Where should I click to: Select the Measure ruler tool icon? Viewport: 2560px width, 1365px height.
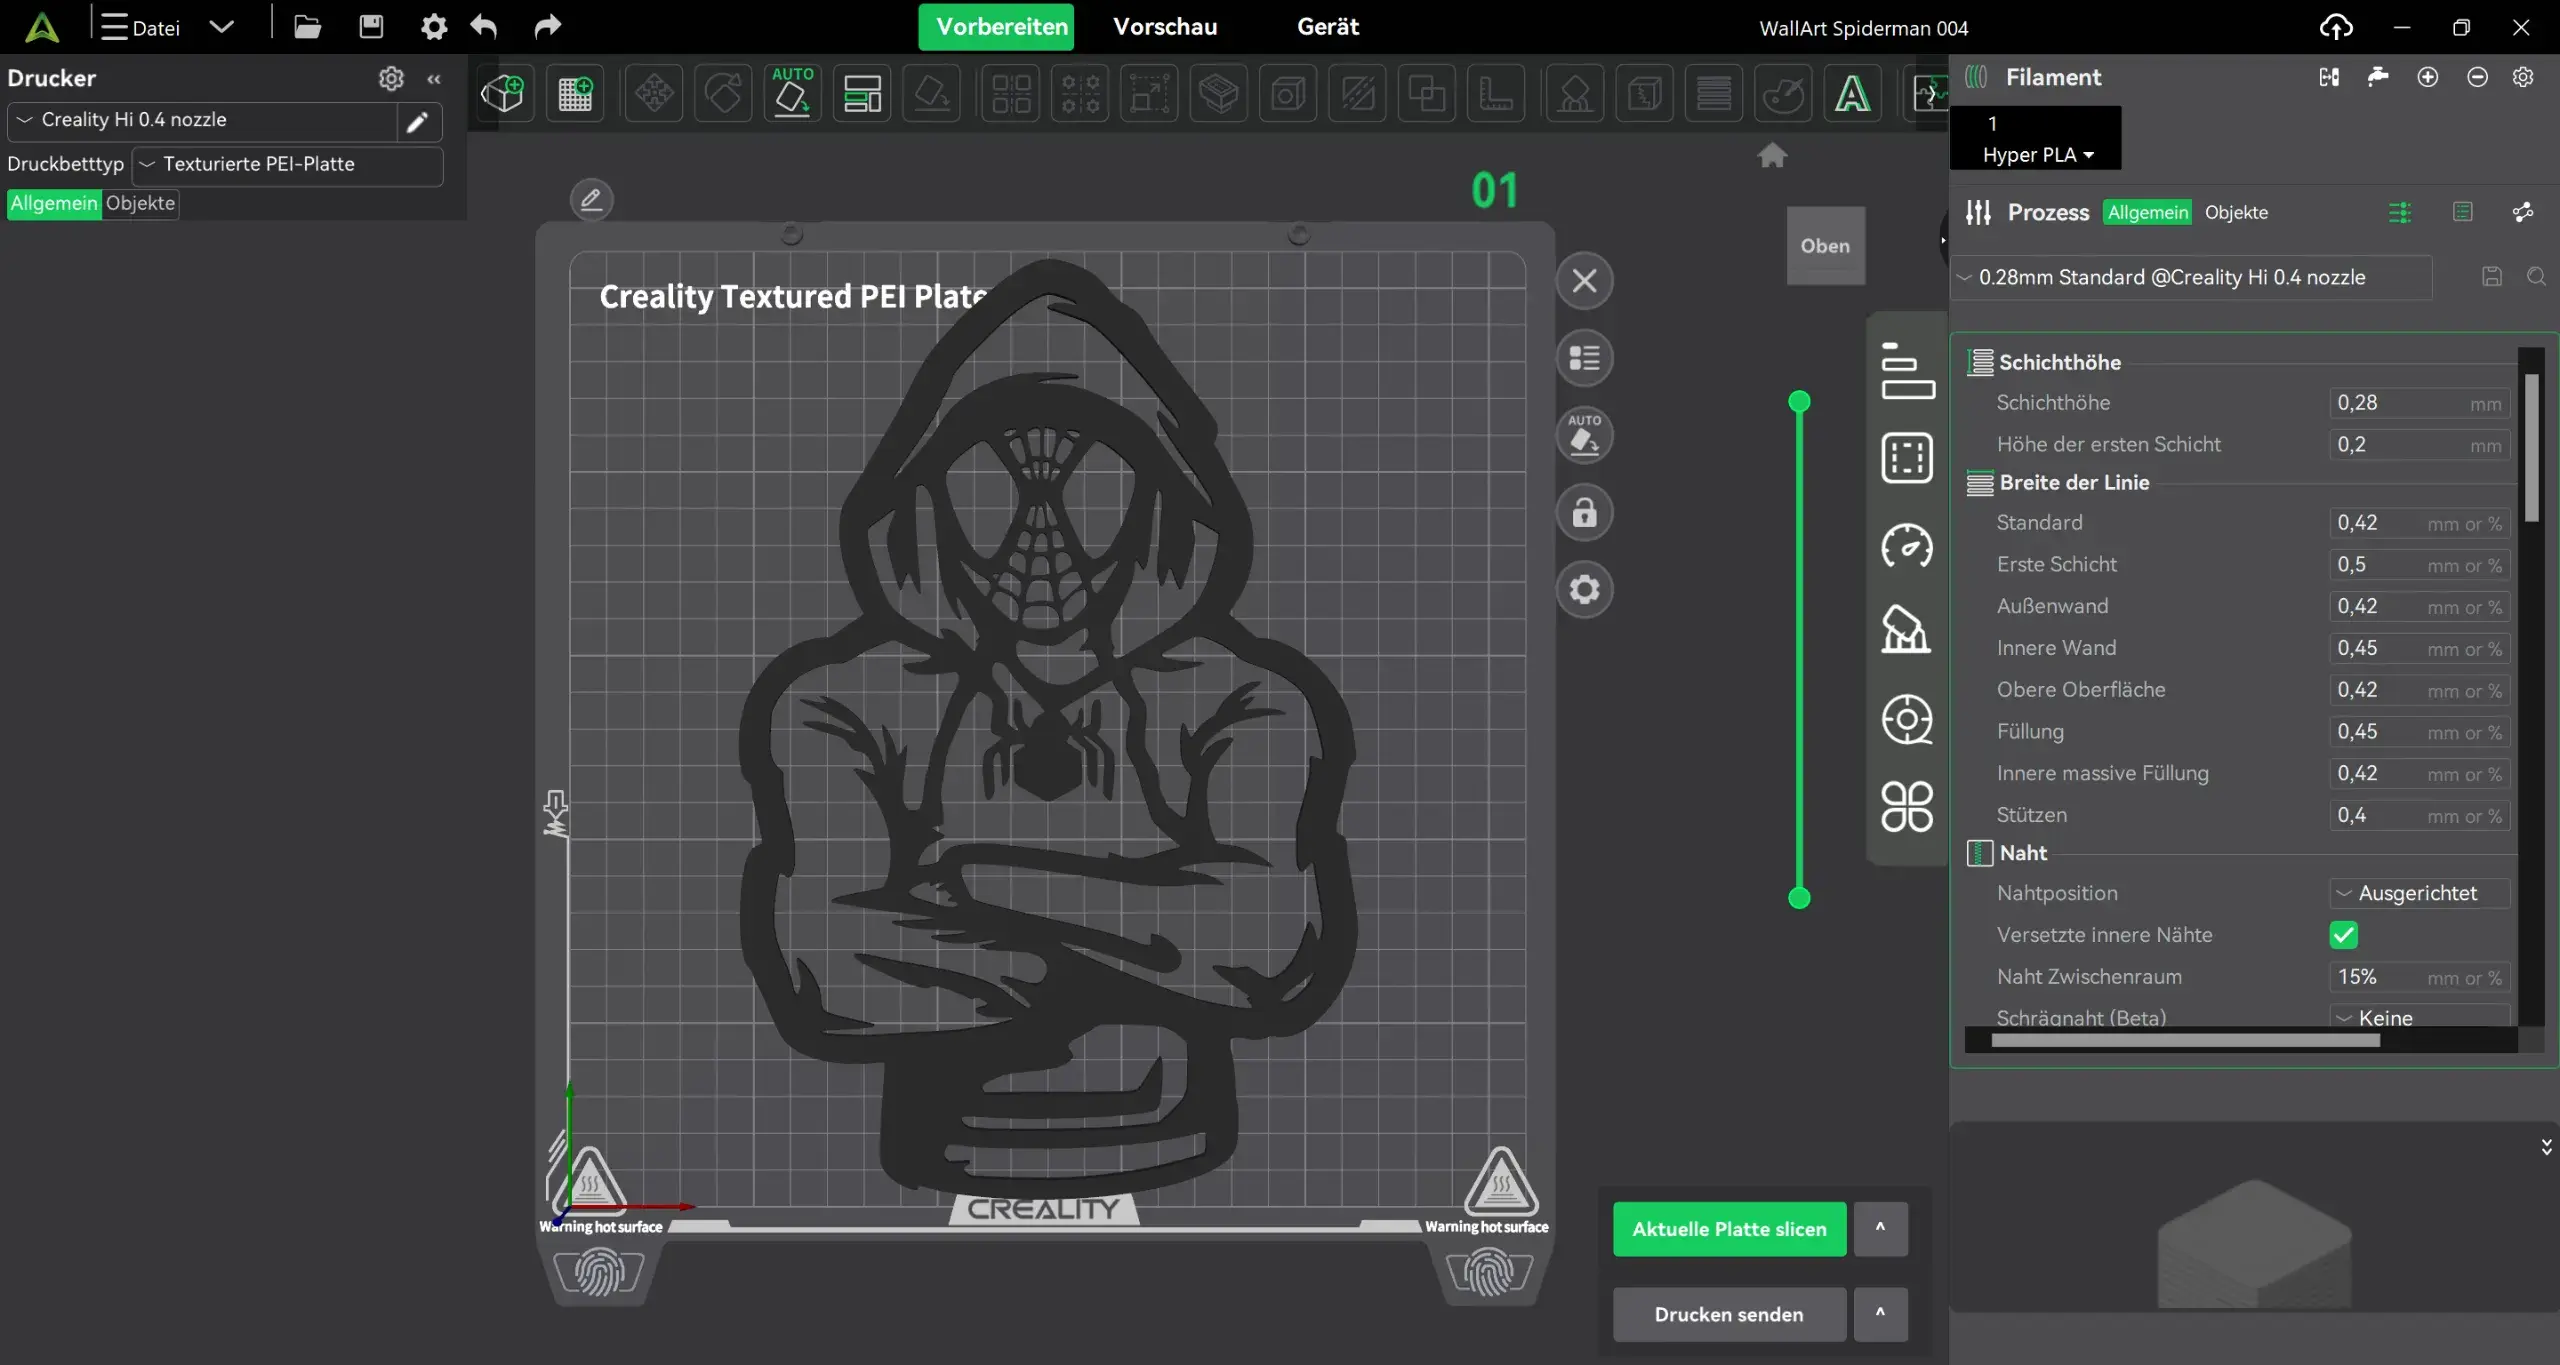click(1496, 94)
